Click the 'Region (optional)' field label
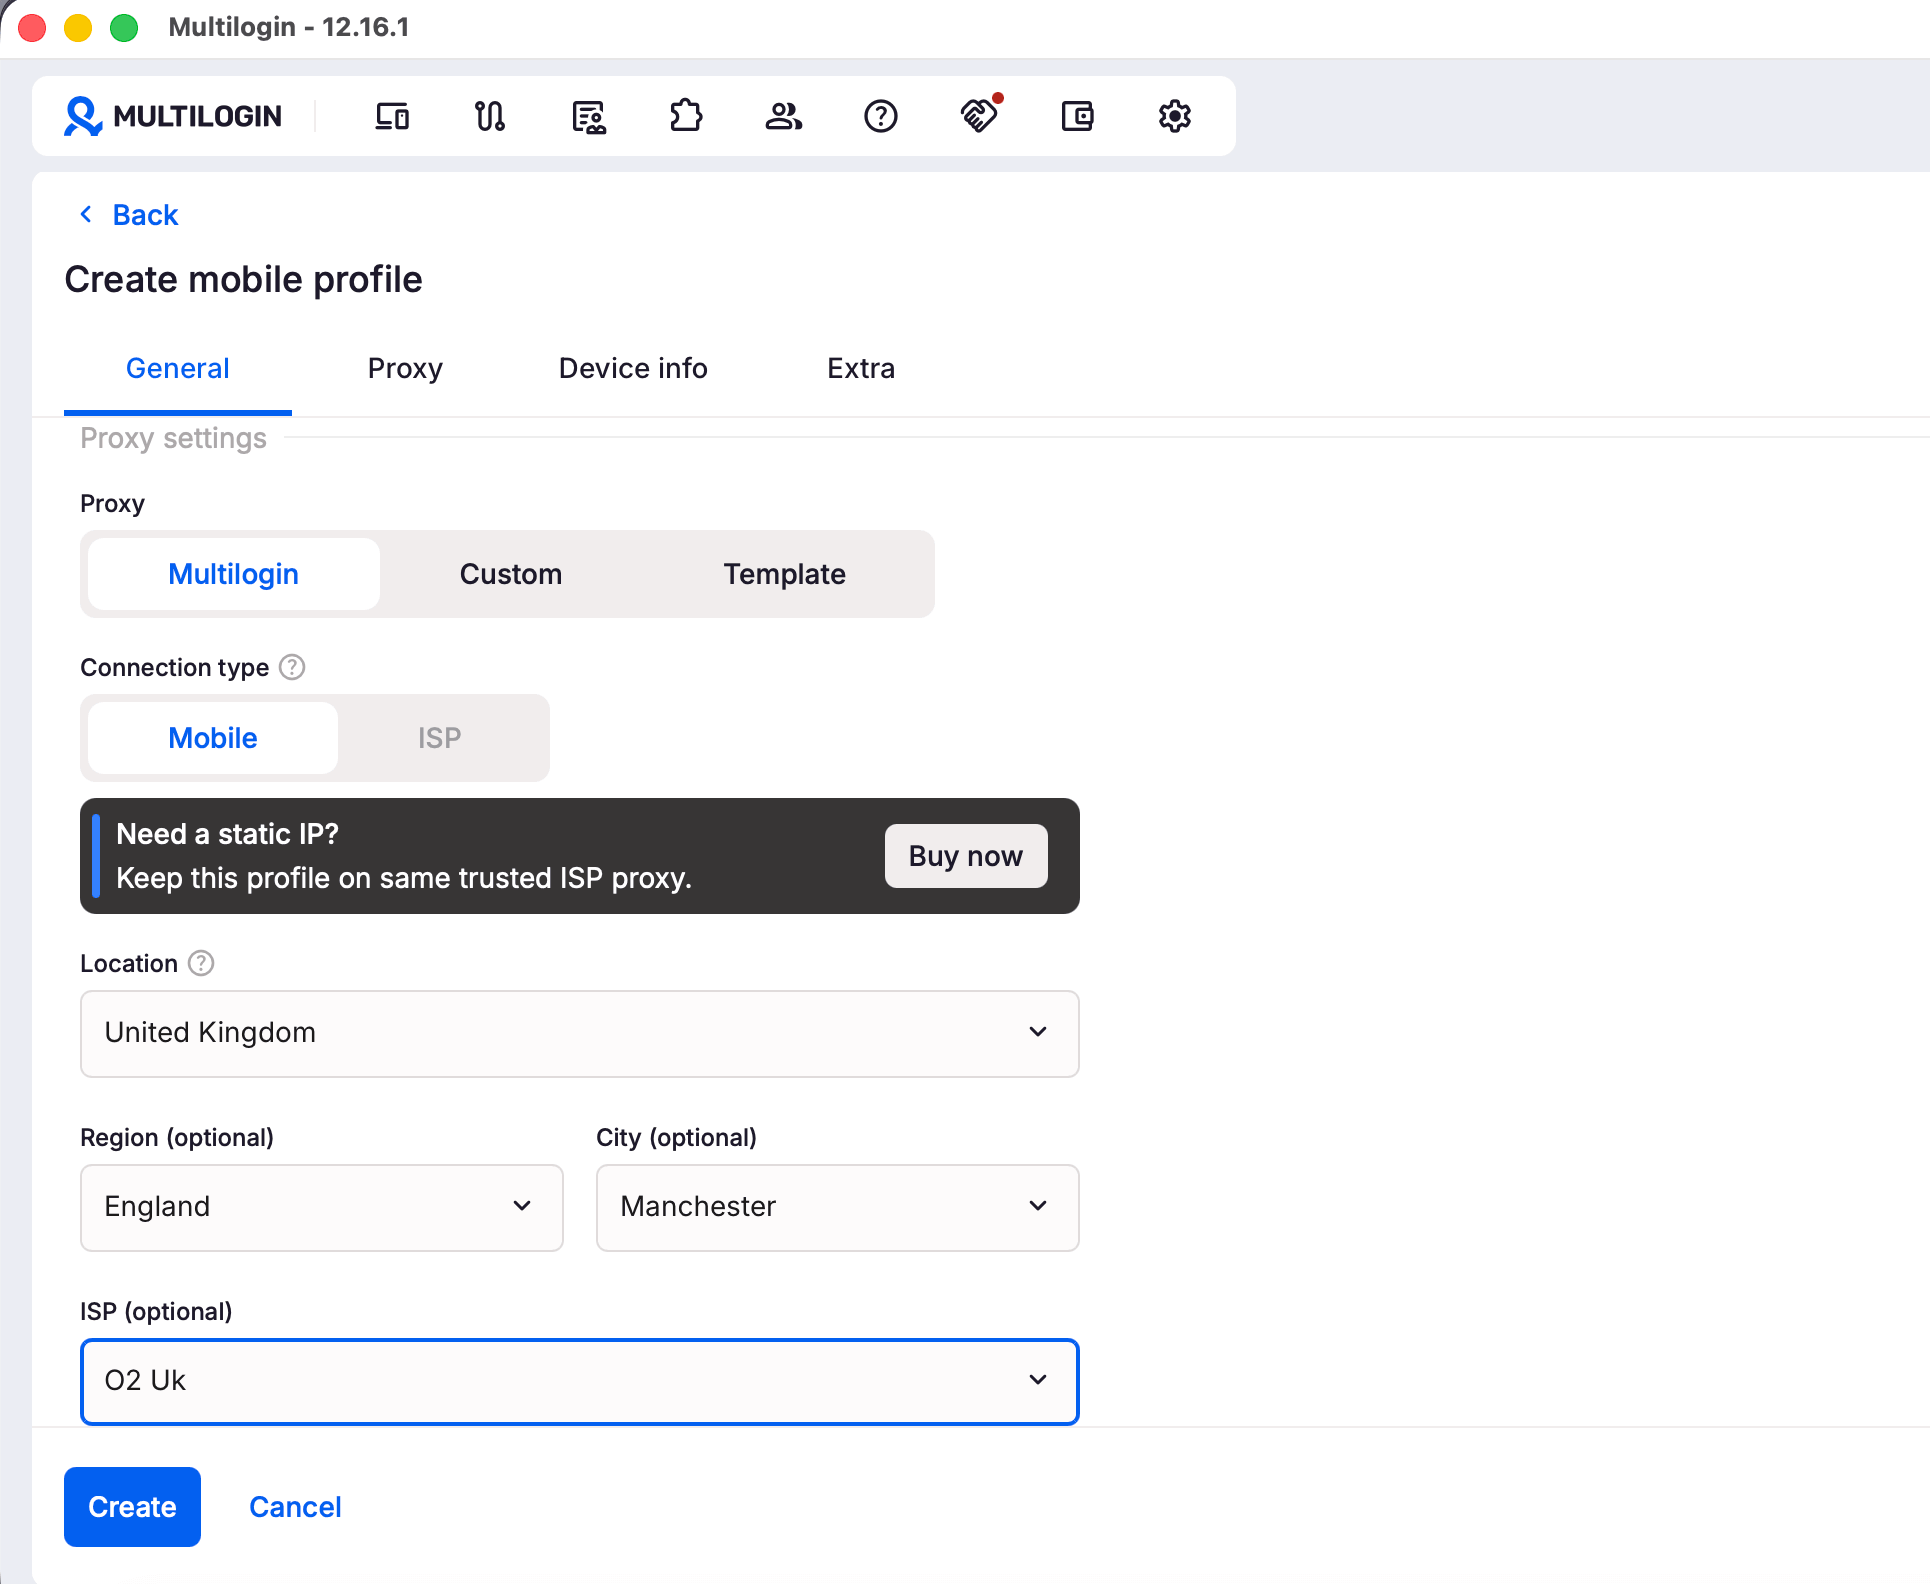The width and height of the screenshot is (1930, 1584). coord(177,1137)
